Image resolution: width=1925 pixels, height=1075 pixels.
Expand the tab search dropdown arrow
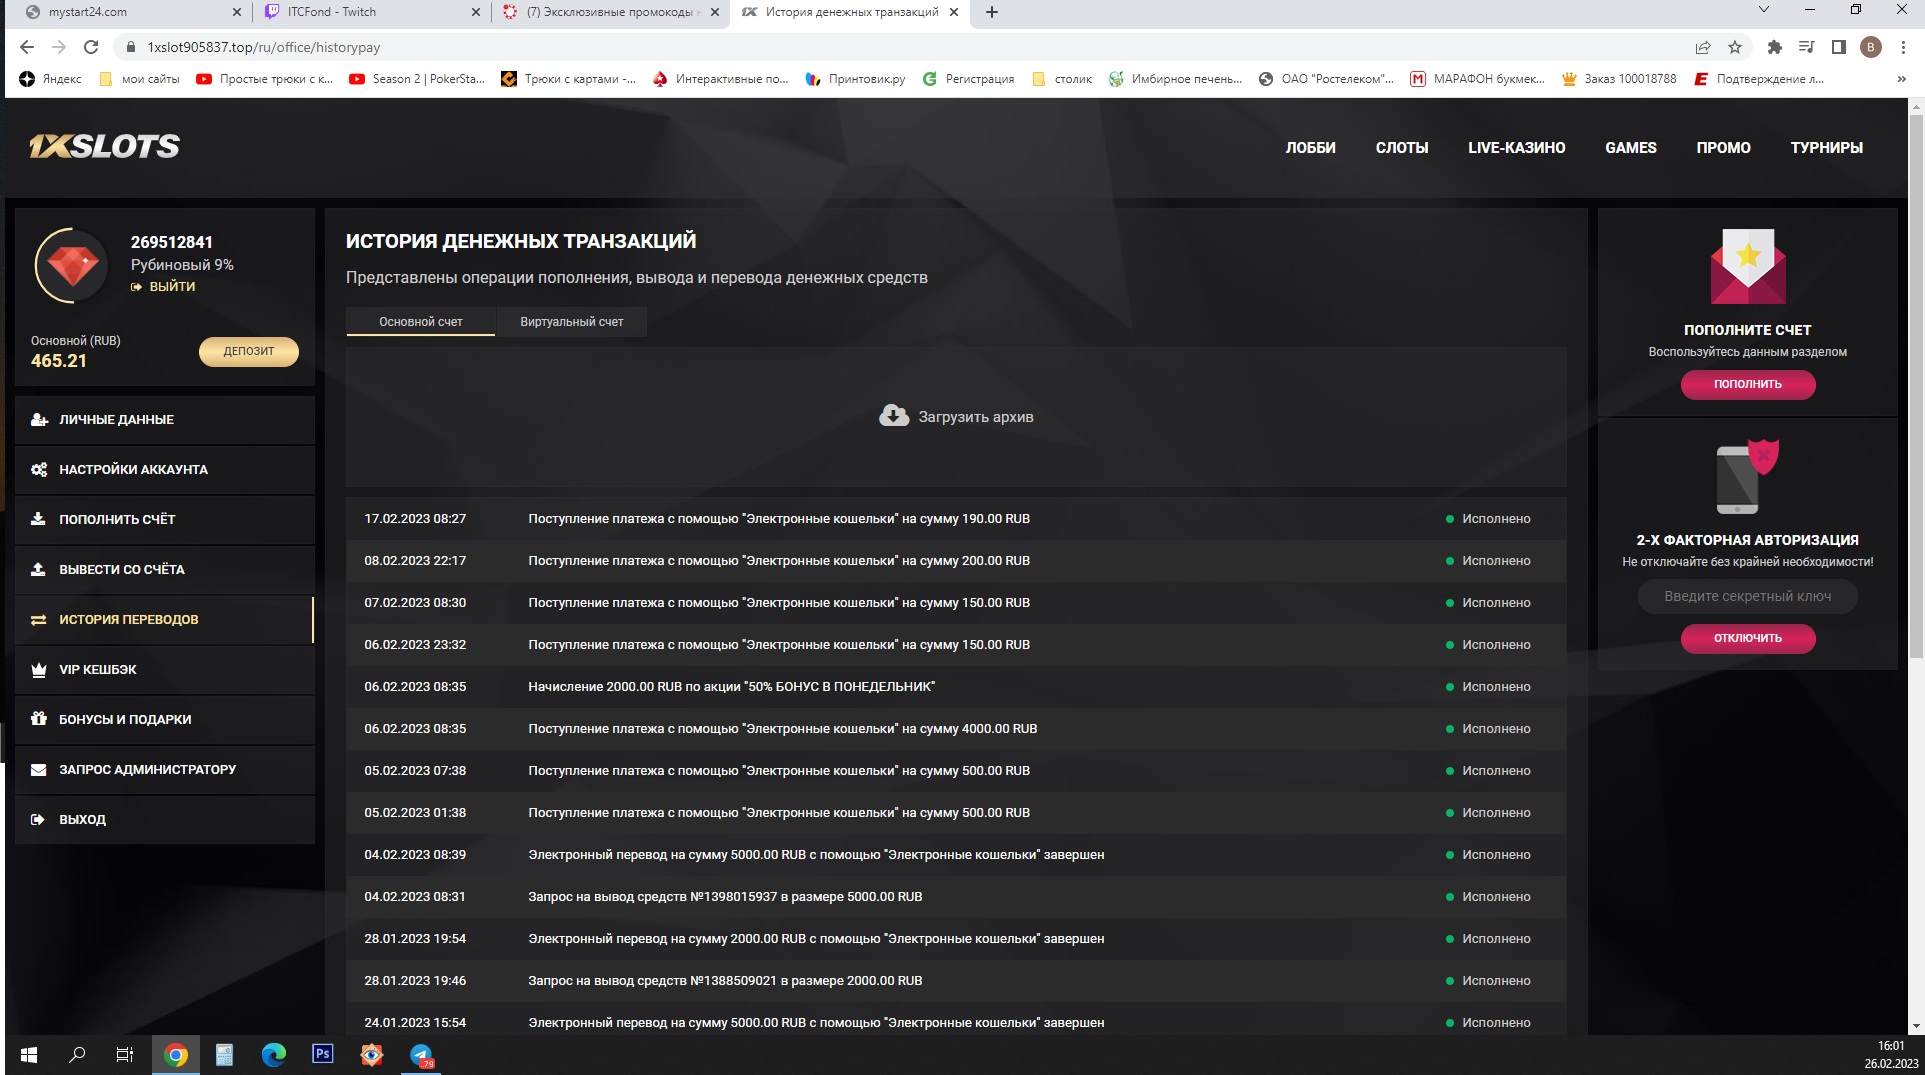(1764, 10)
